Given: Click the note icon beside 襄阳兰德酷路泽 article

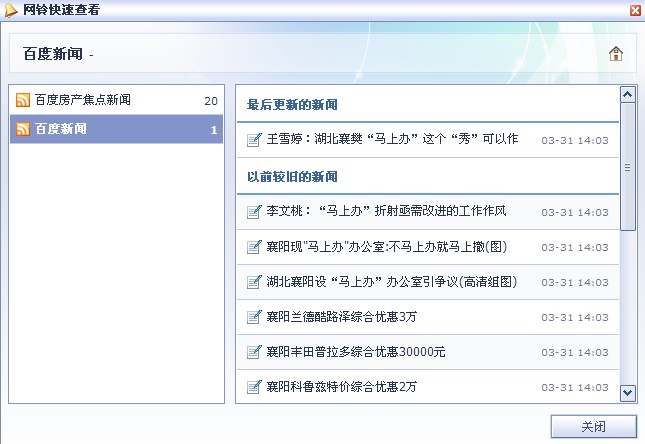Looking at the screenshot, I should coord(254,317).
